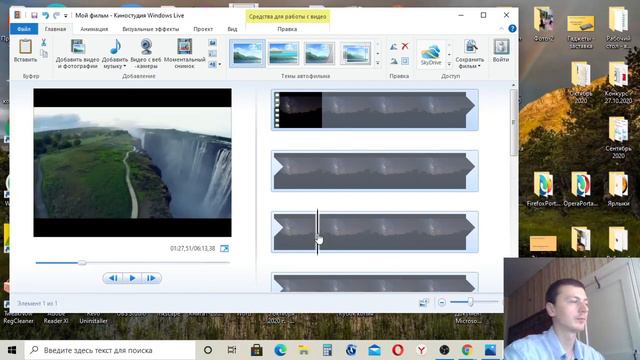The height and width of the screenshot is (360, 640).
Task: Play the video preview
Action: [x=132, y=278]
